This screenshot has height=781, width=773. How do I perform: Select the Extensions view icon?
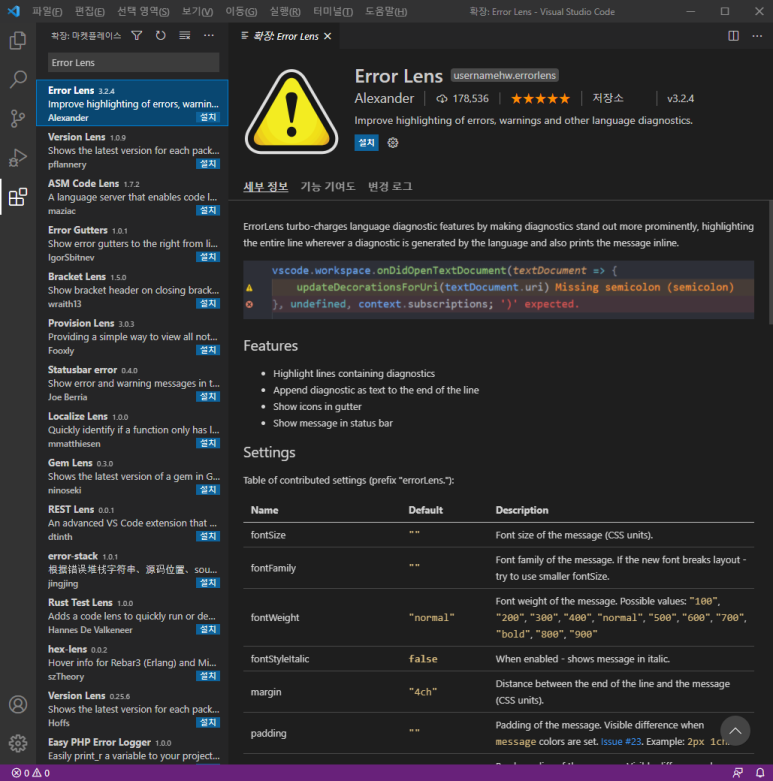(18, 197)
